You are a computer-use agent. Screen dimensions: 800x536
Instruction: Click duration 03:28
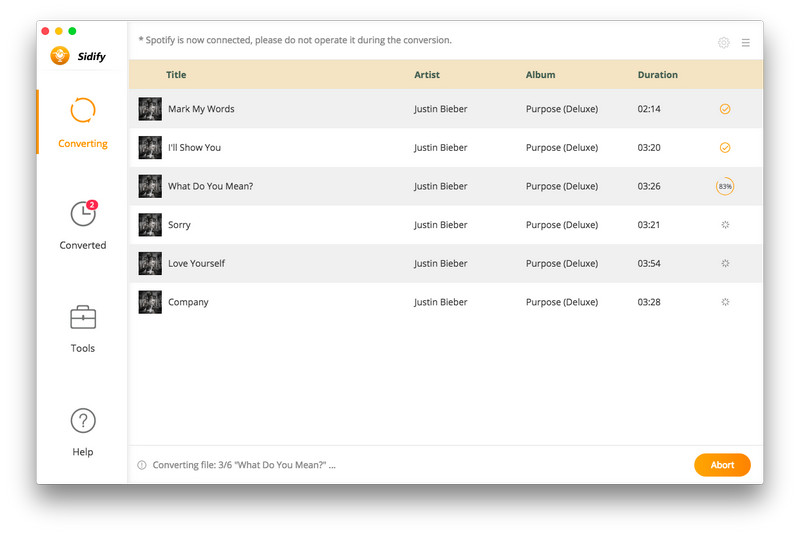(x=648, y=302)
